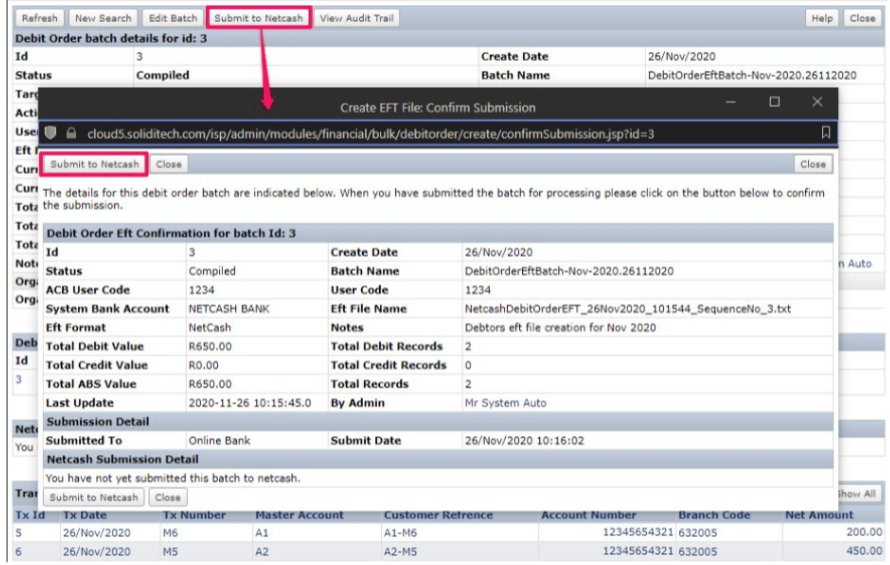The width and height of the screenshot is (890, 565).
Task: Click the highlighted Submit to Netcash in popup
Action: [94, 164]
